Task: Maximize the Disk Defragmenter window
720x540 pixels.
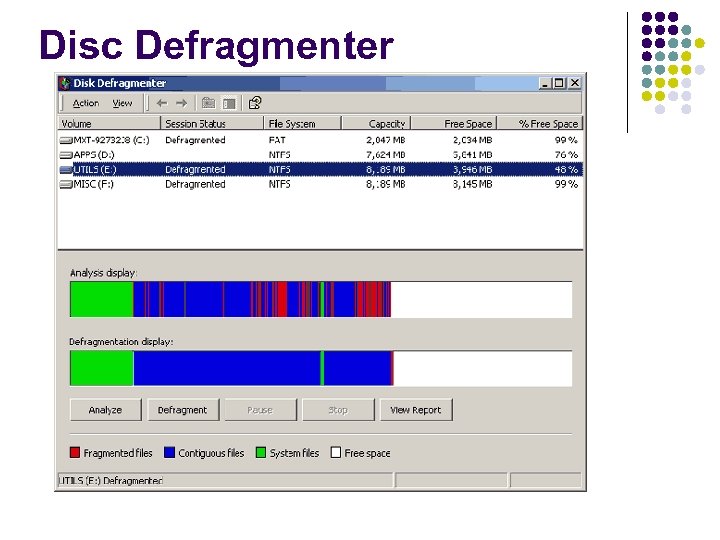Action: (x=559, y=83)
